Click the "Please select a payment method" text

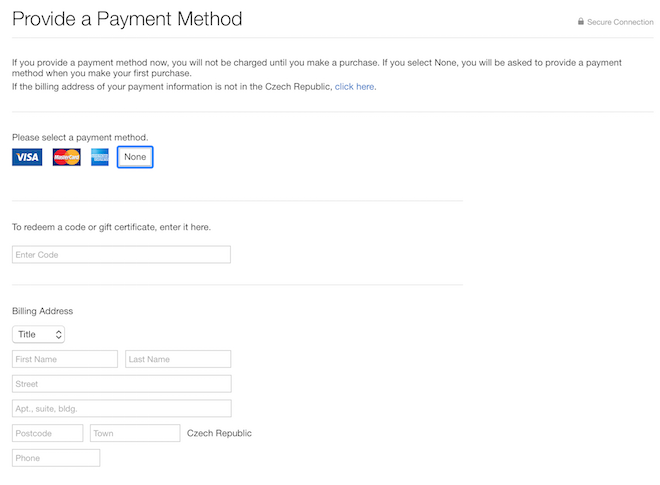tap(80, 137)
